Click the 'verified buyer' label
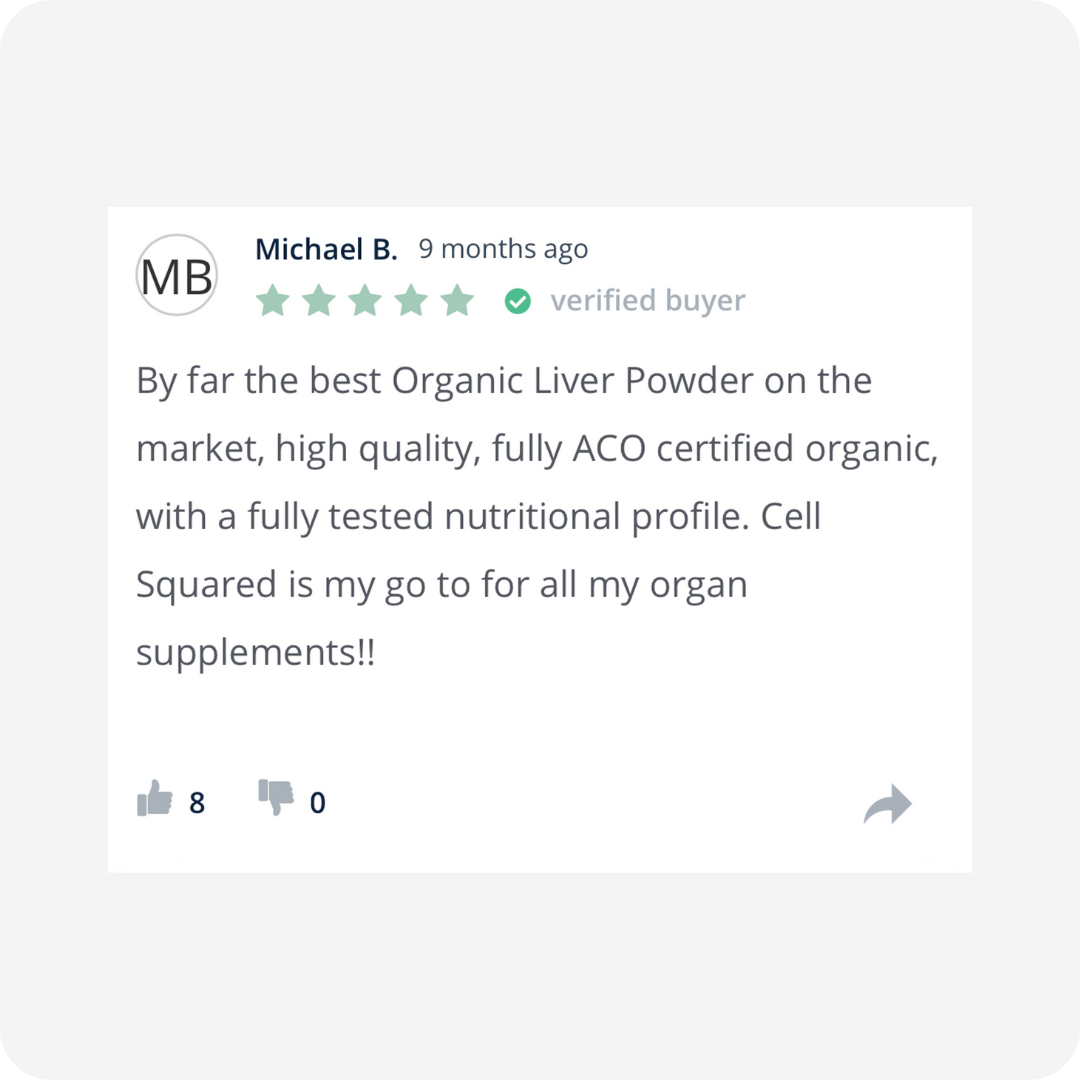 (x=647, y=301)
